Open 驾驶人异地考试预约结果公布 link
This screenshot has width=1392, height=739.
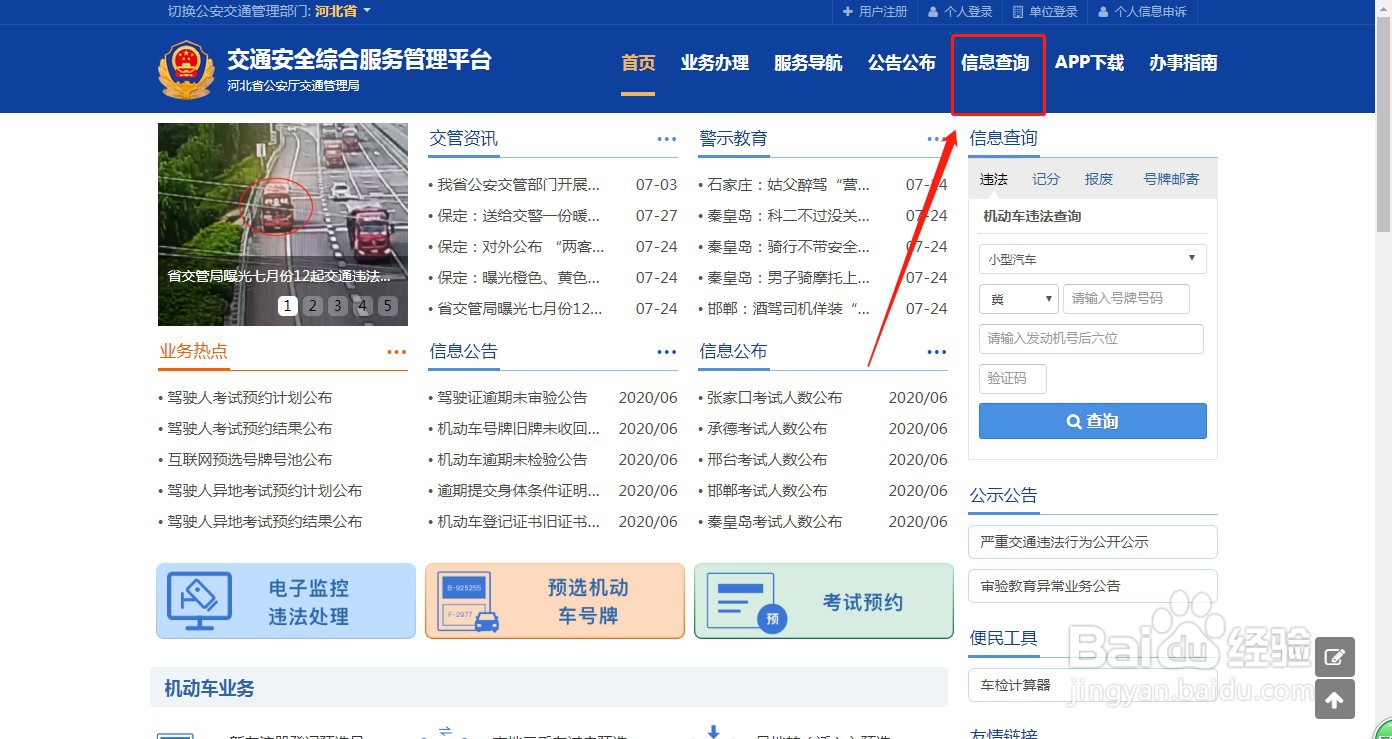tap(265, 522)
